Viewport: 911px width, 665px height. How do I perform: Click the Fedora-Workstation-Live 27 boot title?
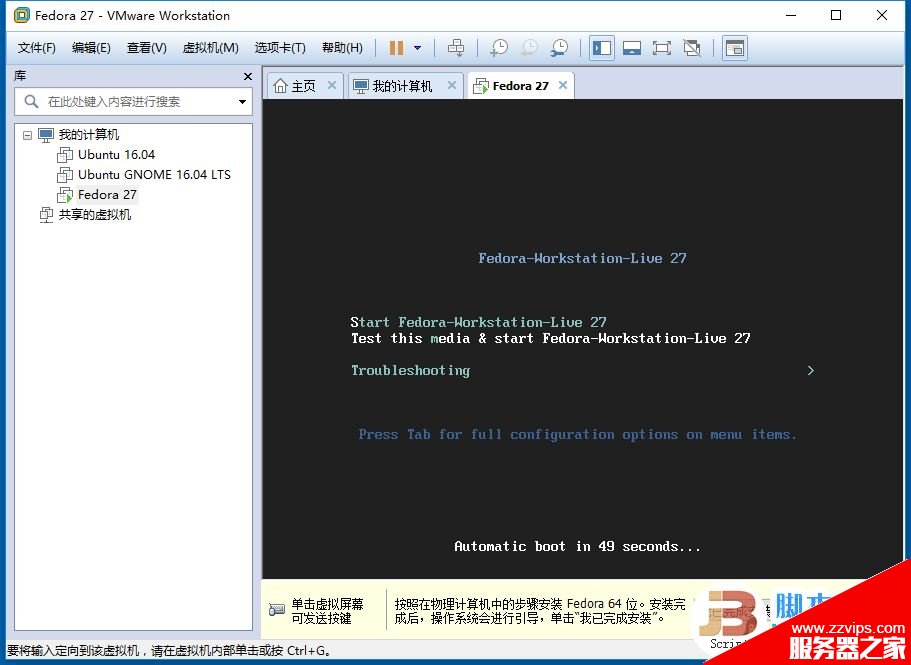coord(582,258)
